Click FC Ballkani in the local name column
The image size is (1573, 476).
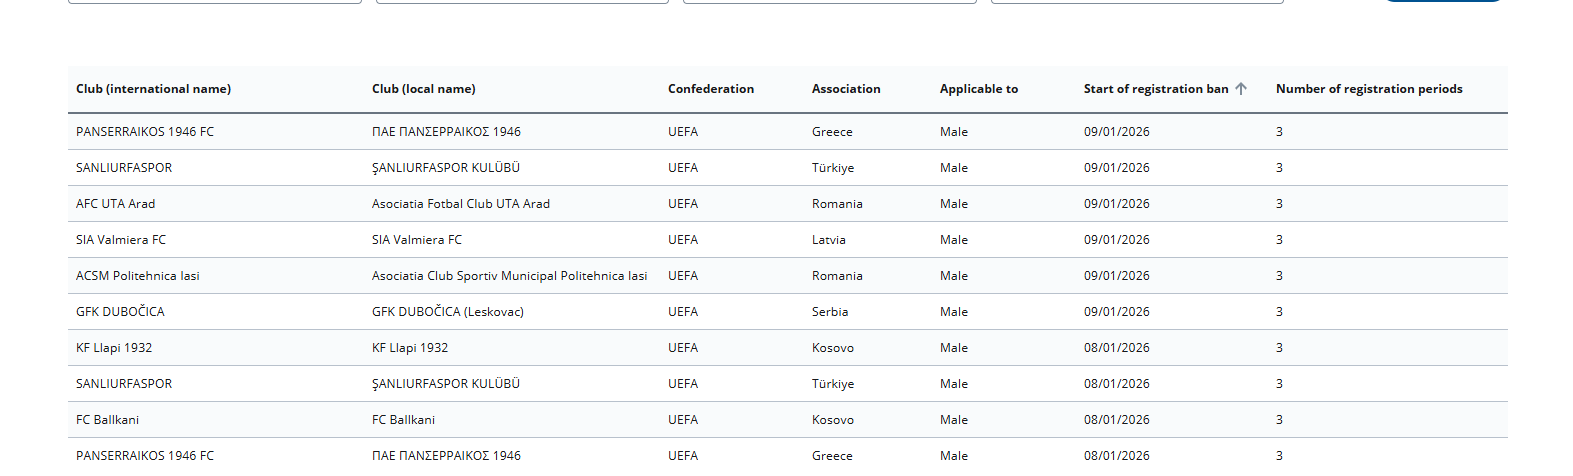coord(403,420)
